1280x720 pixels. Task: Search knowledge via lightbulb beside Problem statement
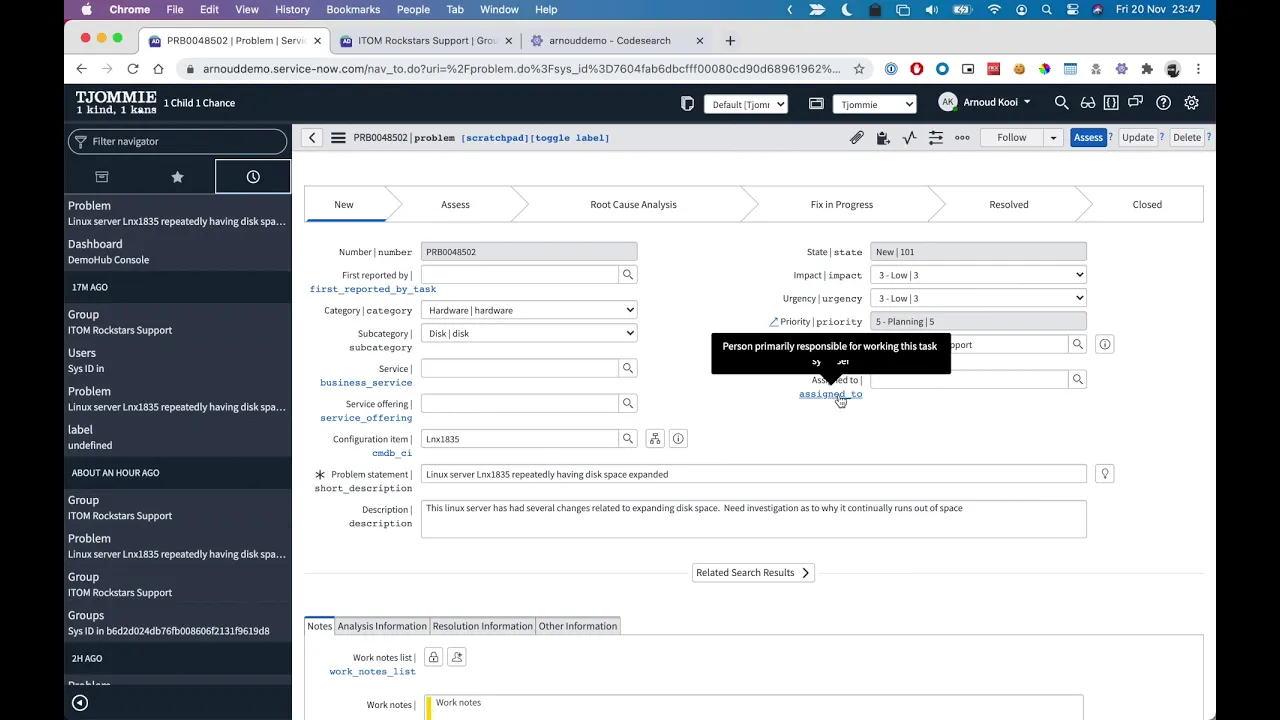tap(1104, 473)
